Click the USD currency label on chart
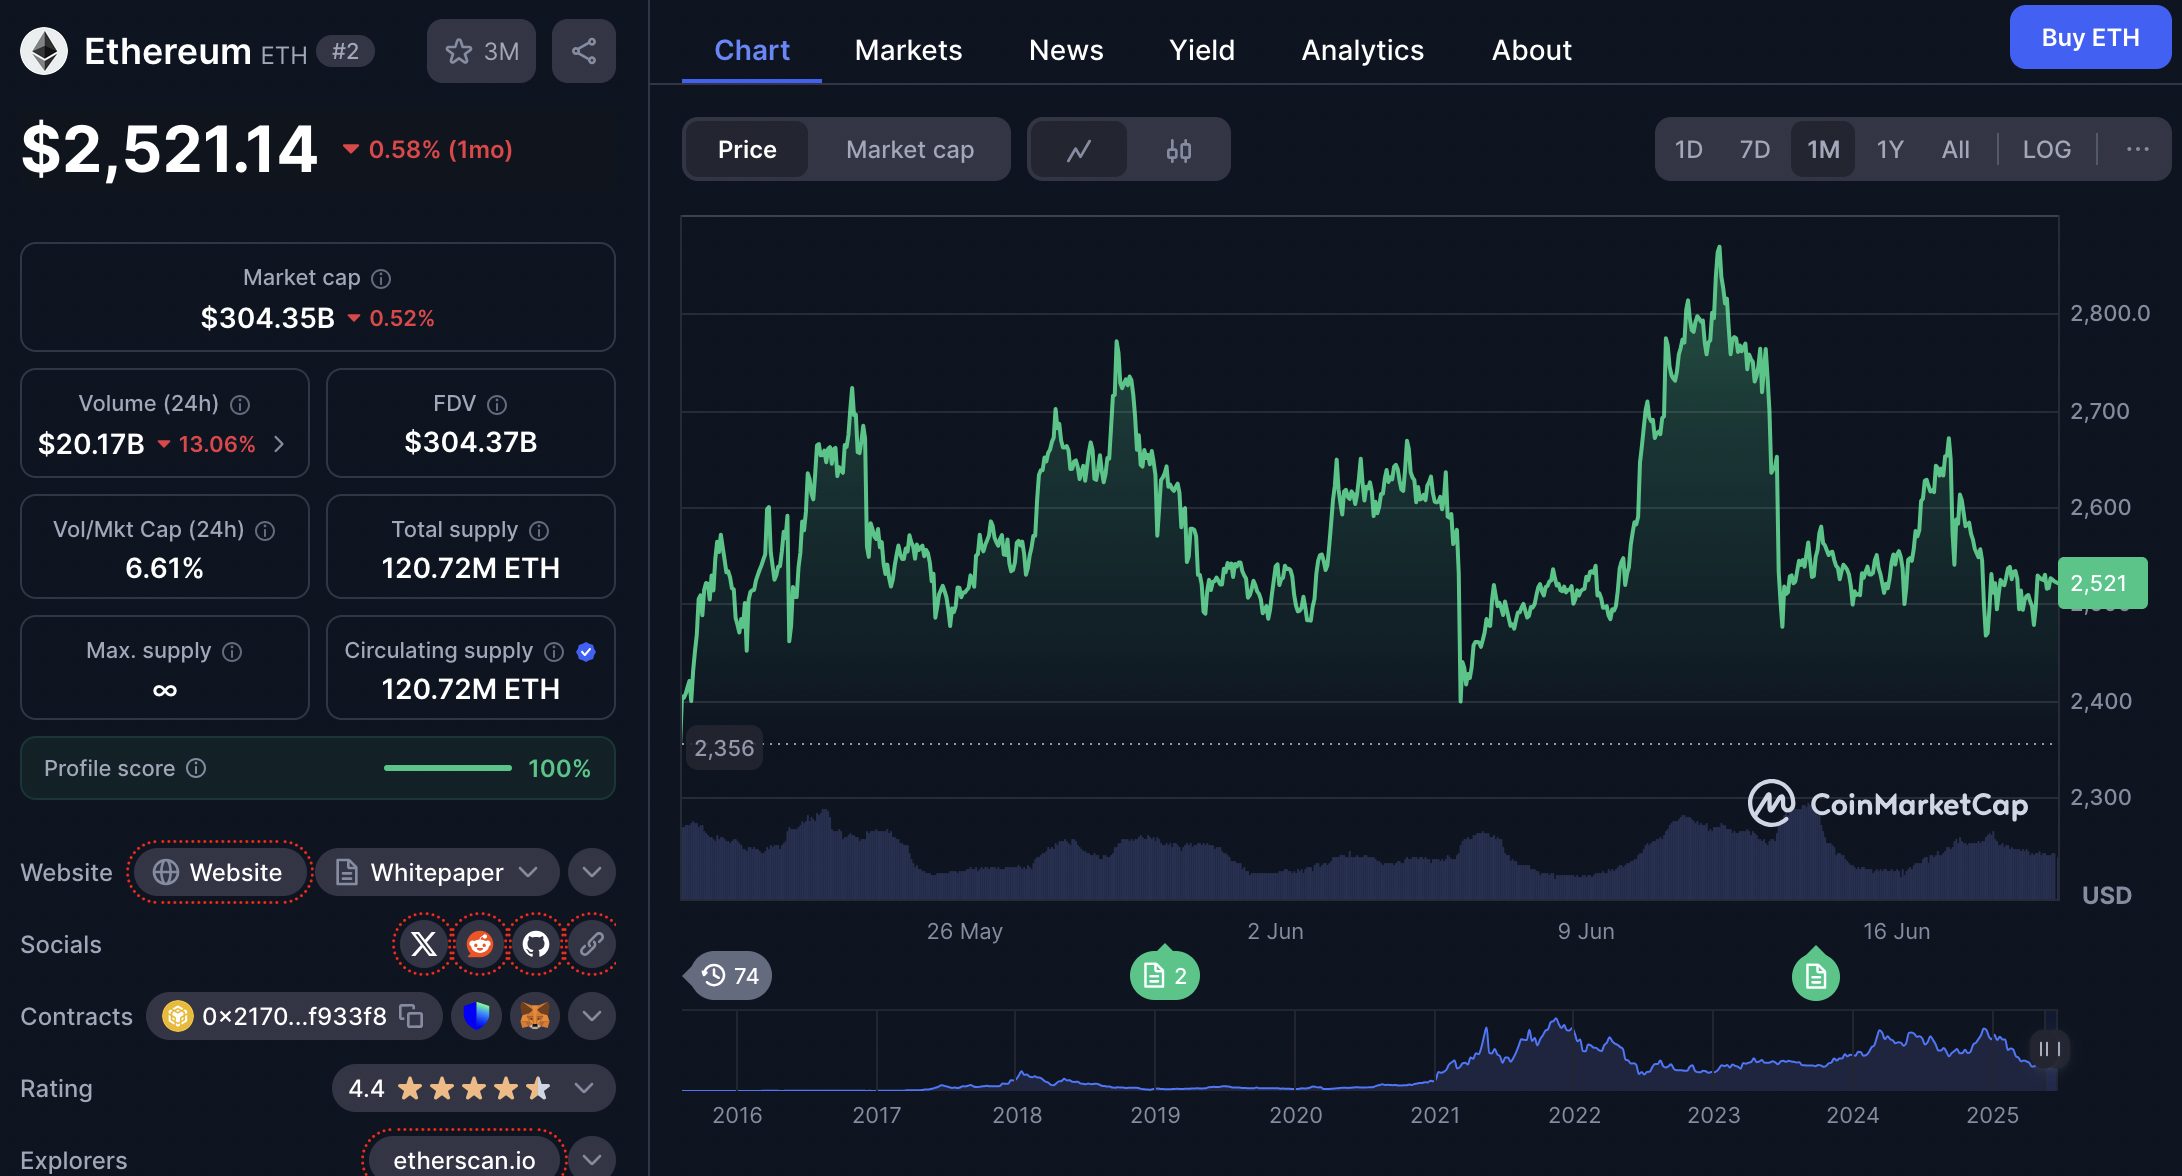2182x1176 pixels. (x=2106, y=895)
